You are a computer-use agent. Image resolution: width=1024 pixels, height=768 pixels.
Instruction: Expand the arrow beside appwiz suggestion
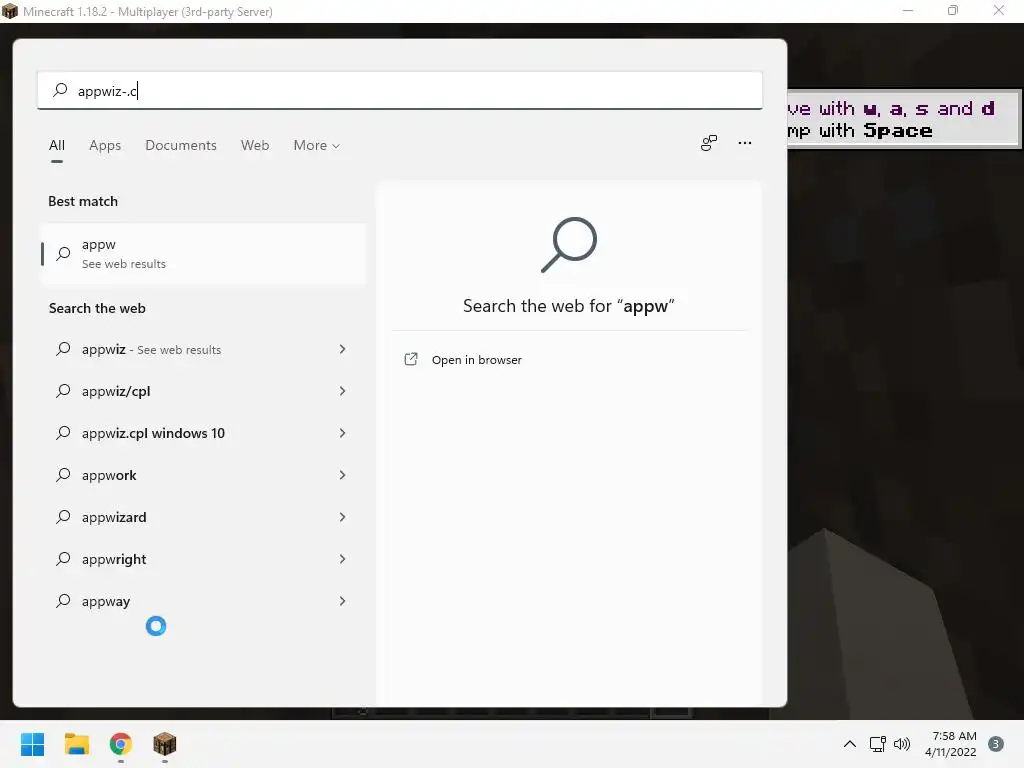pos(342,349)
